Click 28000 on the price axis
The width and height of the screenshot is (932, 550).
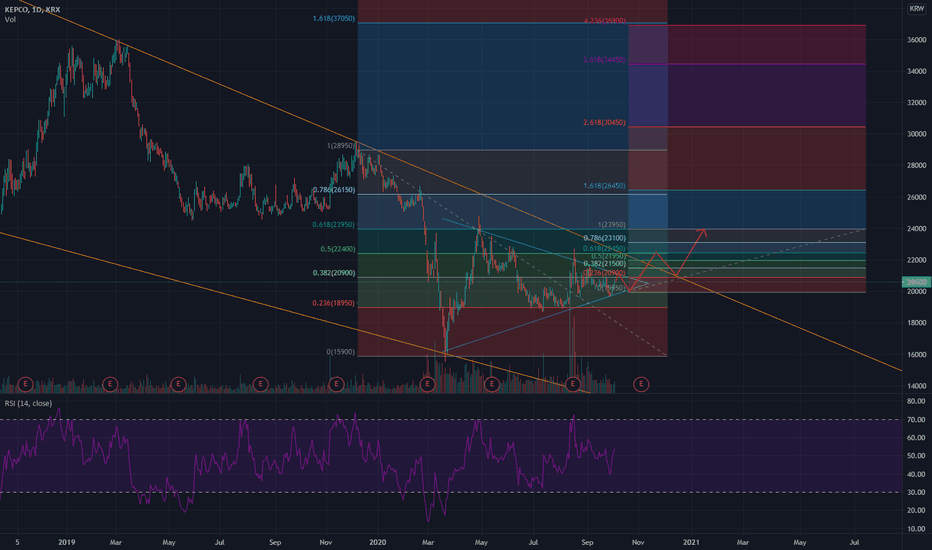click(x=917, y=165)
